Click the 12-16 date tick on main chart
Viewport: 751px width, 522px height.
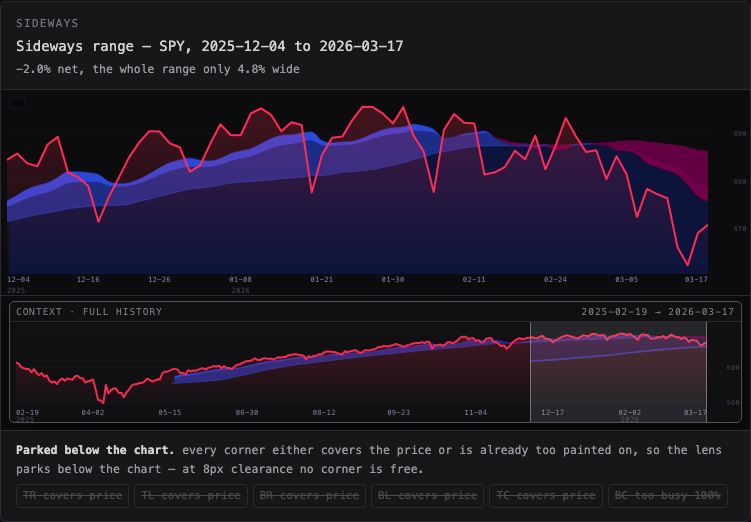(88, 279)
